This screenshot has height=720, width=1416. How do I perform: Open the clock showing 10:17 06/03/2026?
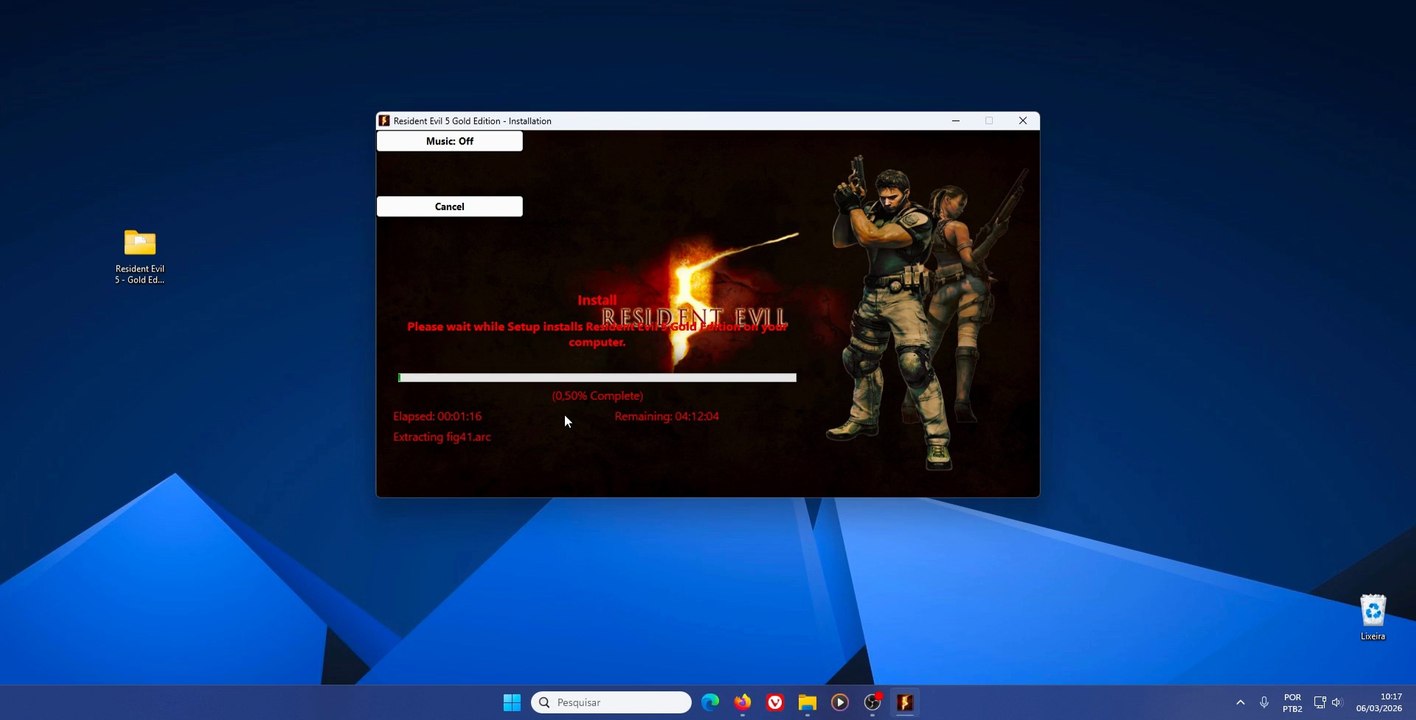coord(1379,702)
